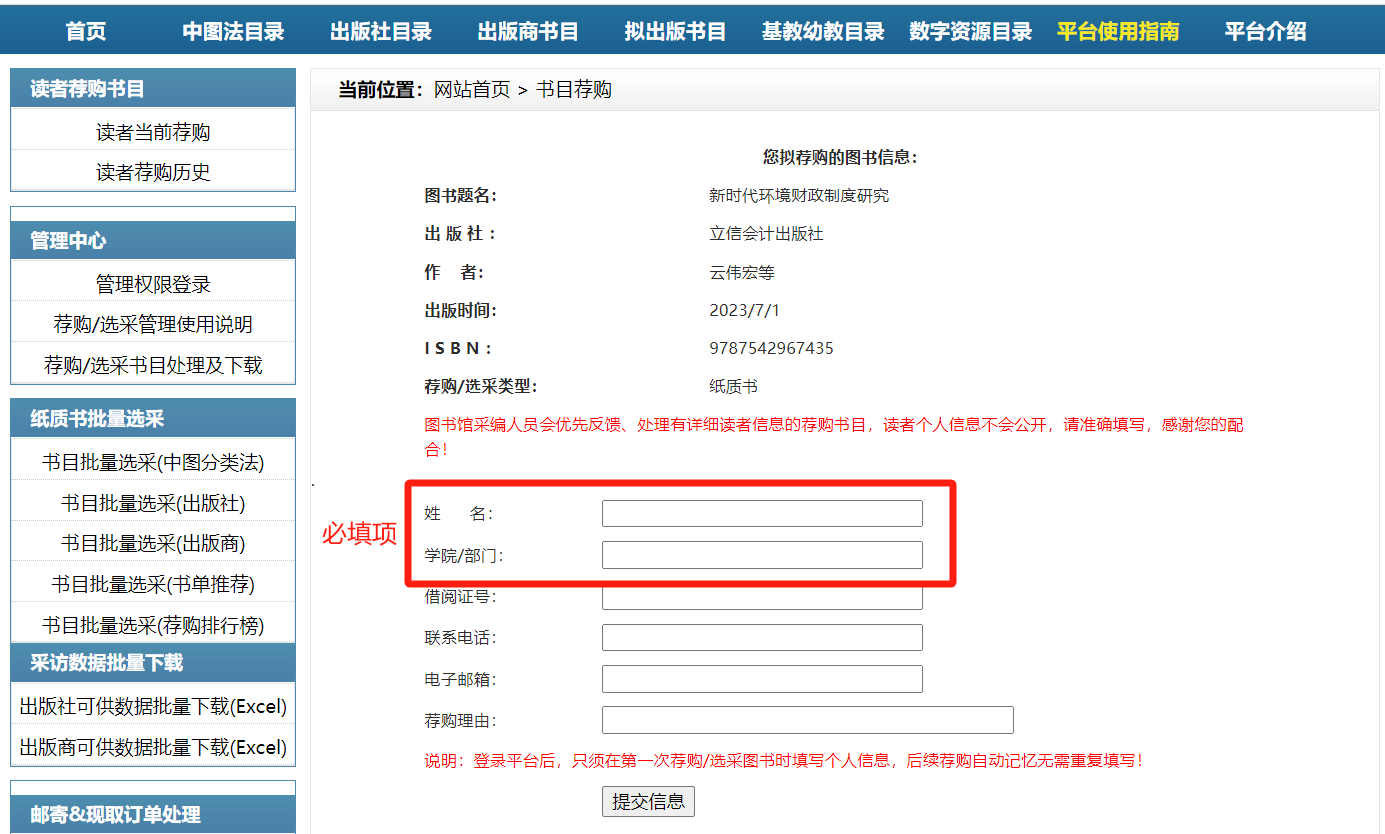The width and height of the screenshot is (1385, 834).
Task: Open 读者荐购历史 in the sidebar
Action: [x=153, y=172]
